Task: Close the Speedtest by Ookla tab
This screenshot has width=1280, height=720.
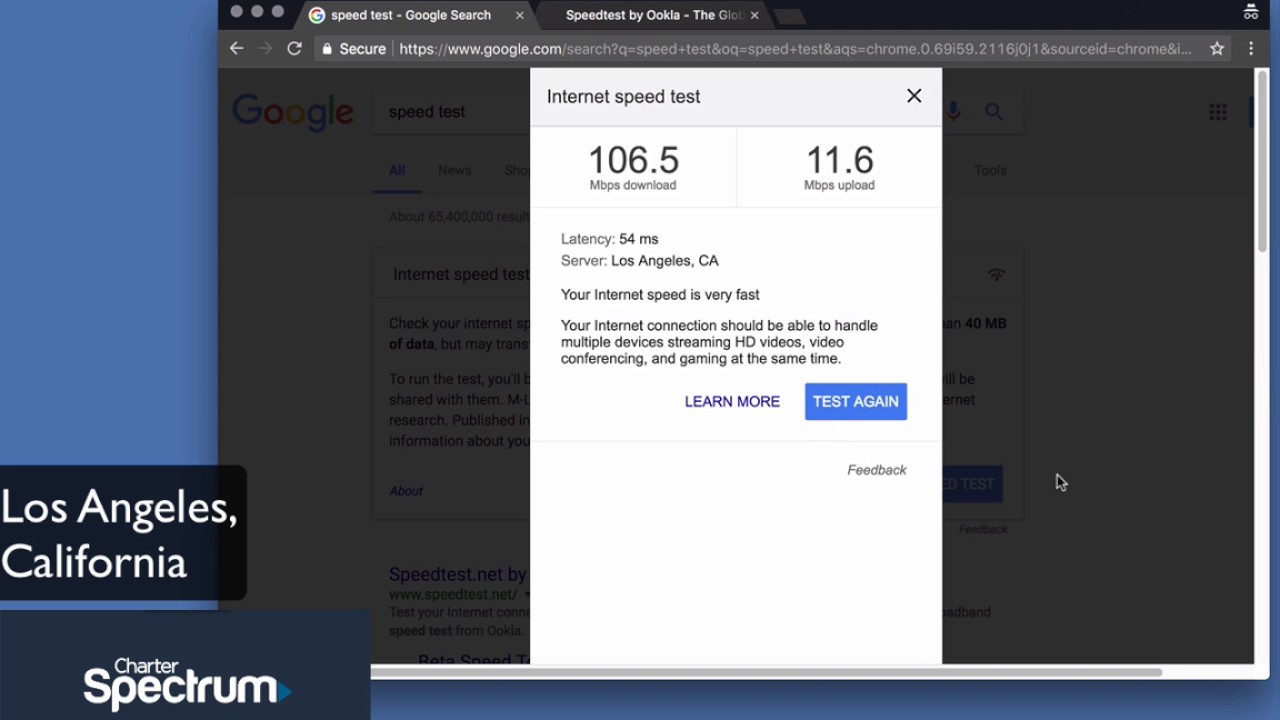Action: click(754, 15)
